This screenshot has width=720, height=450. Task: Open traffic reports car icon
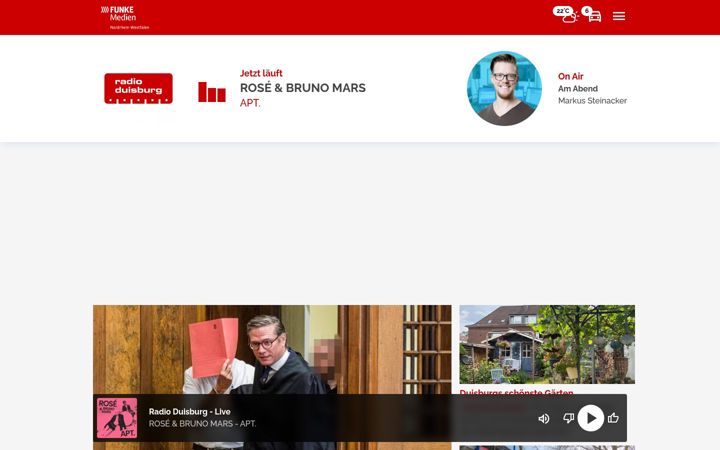[592, 14]
